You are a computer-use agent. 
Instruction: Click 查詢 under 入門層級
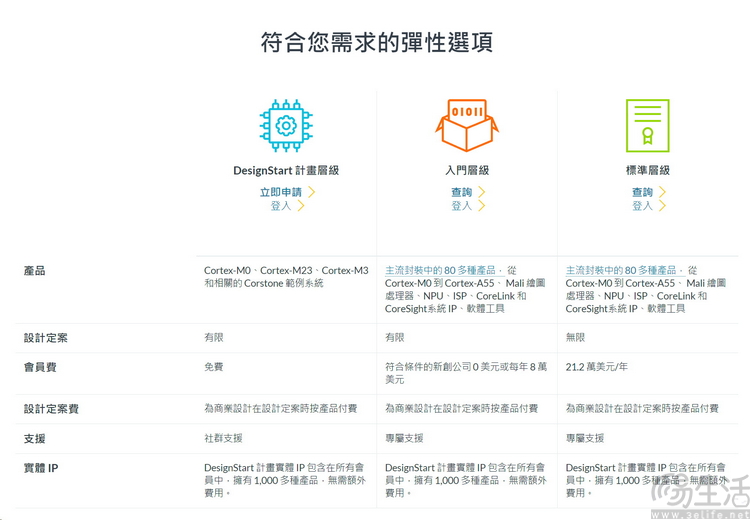(x=462, y=192)
